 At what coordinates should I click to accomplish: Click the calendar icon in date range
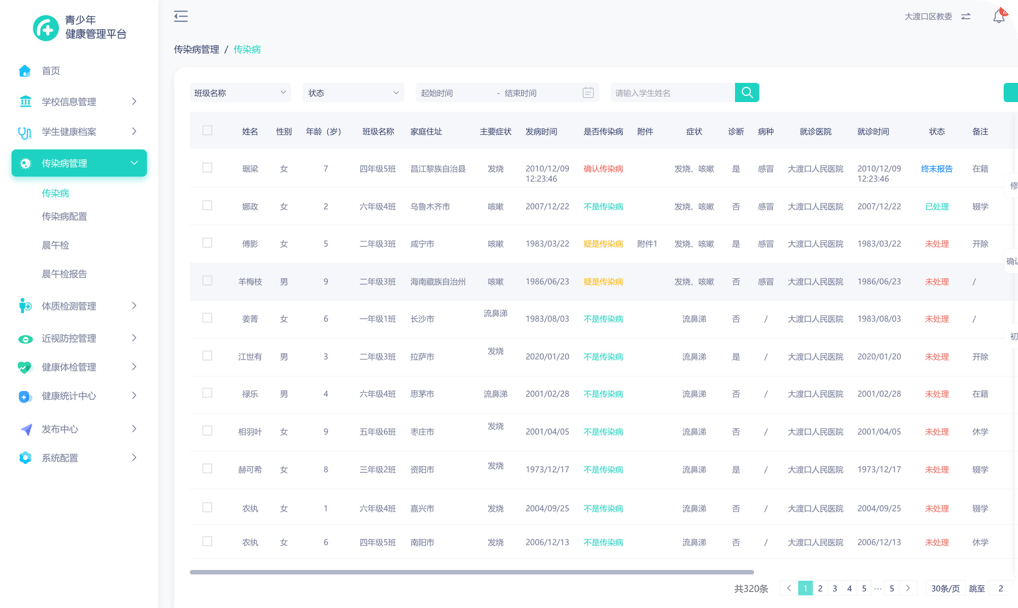click(588, 93)
